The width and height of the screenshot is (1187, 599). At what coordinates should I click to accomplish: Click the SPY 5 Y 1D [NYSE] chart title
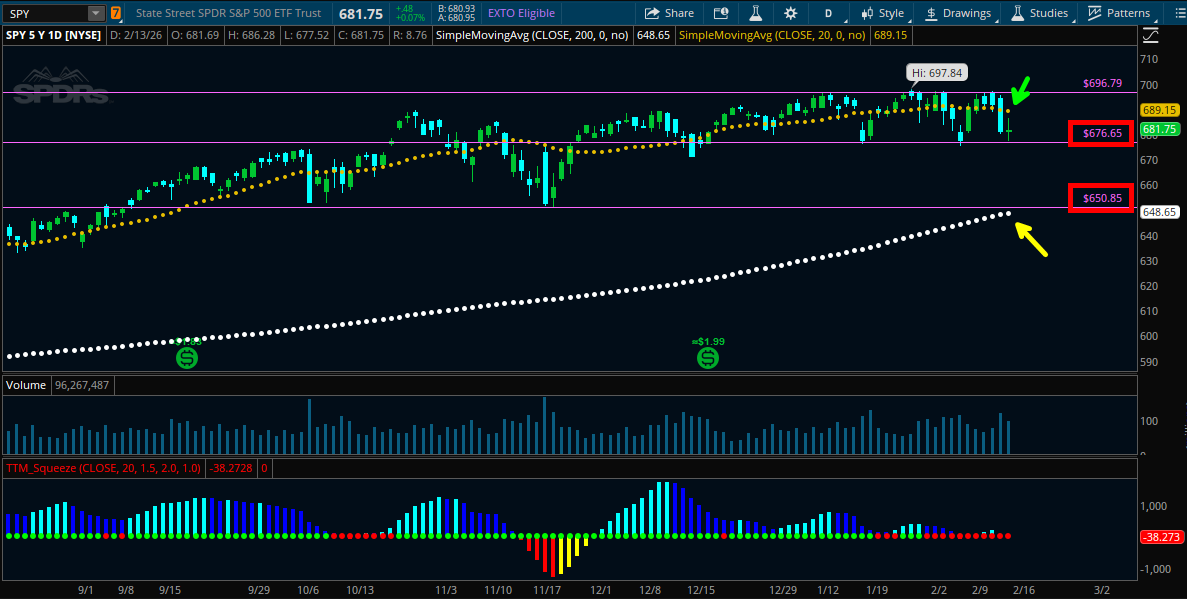point(55,35)
